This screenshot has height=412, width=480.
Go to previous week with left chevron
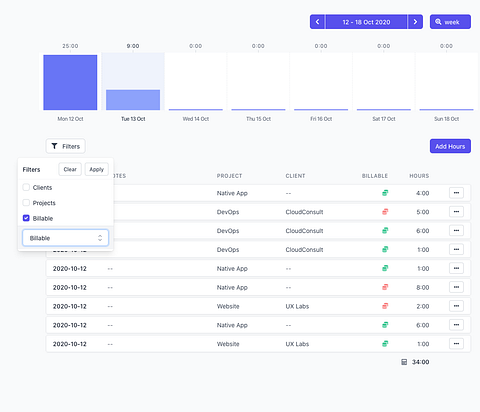point(317,22)
